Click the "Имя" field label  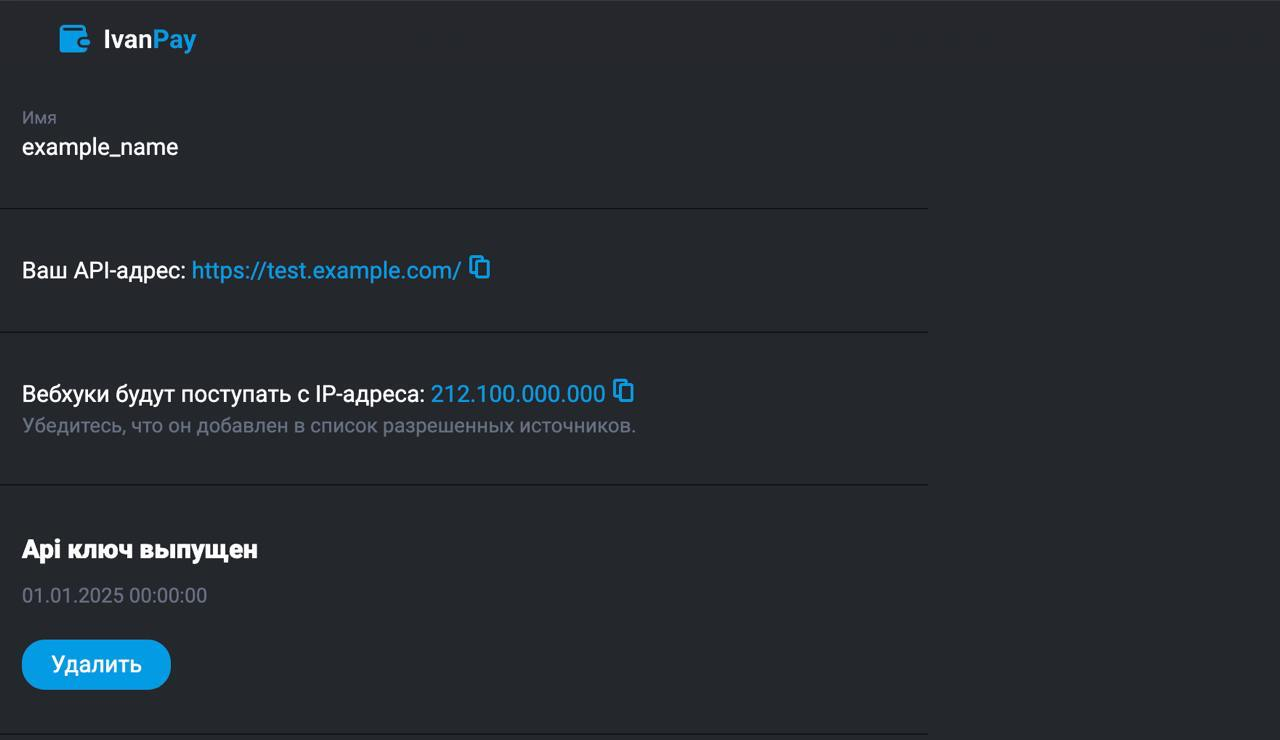[39, 118]
